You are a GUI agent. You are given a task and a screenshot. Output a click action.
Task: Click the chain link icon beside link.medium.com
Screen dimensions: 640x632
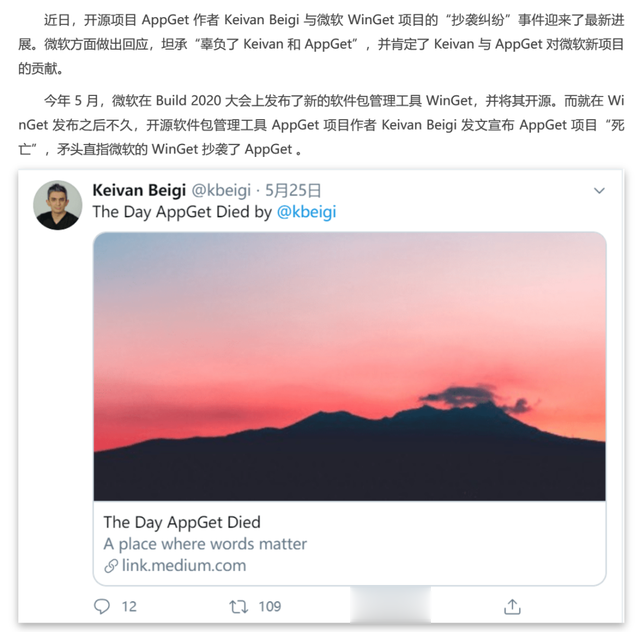pyautogui.click(x=111, y=566)
